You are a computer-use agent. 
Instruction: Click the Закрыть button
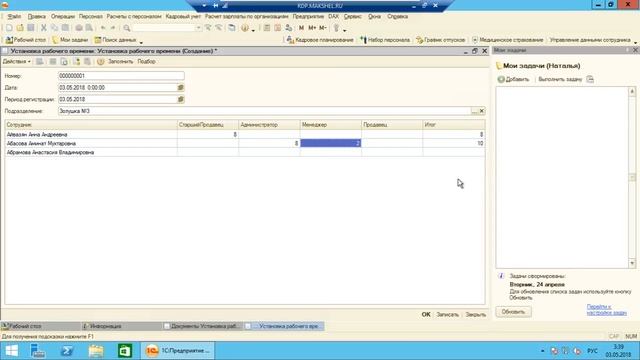[476, 314]
